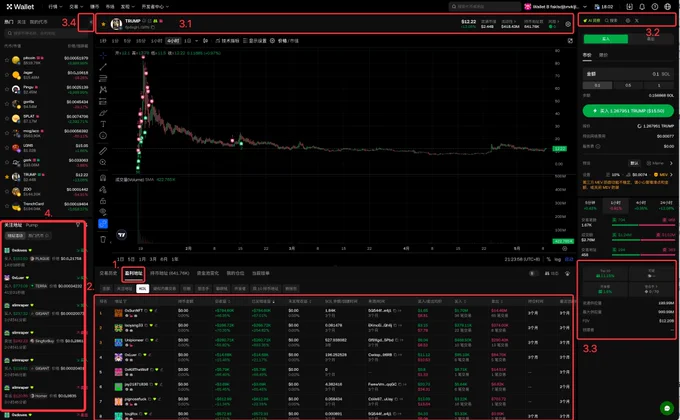Open the AI 洞察 insights button

point(592,20)
